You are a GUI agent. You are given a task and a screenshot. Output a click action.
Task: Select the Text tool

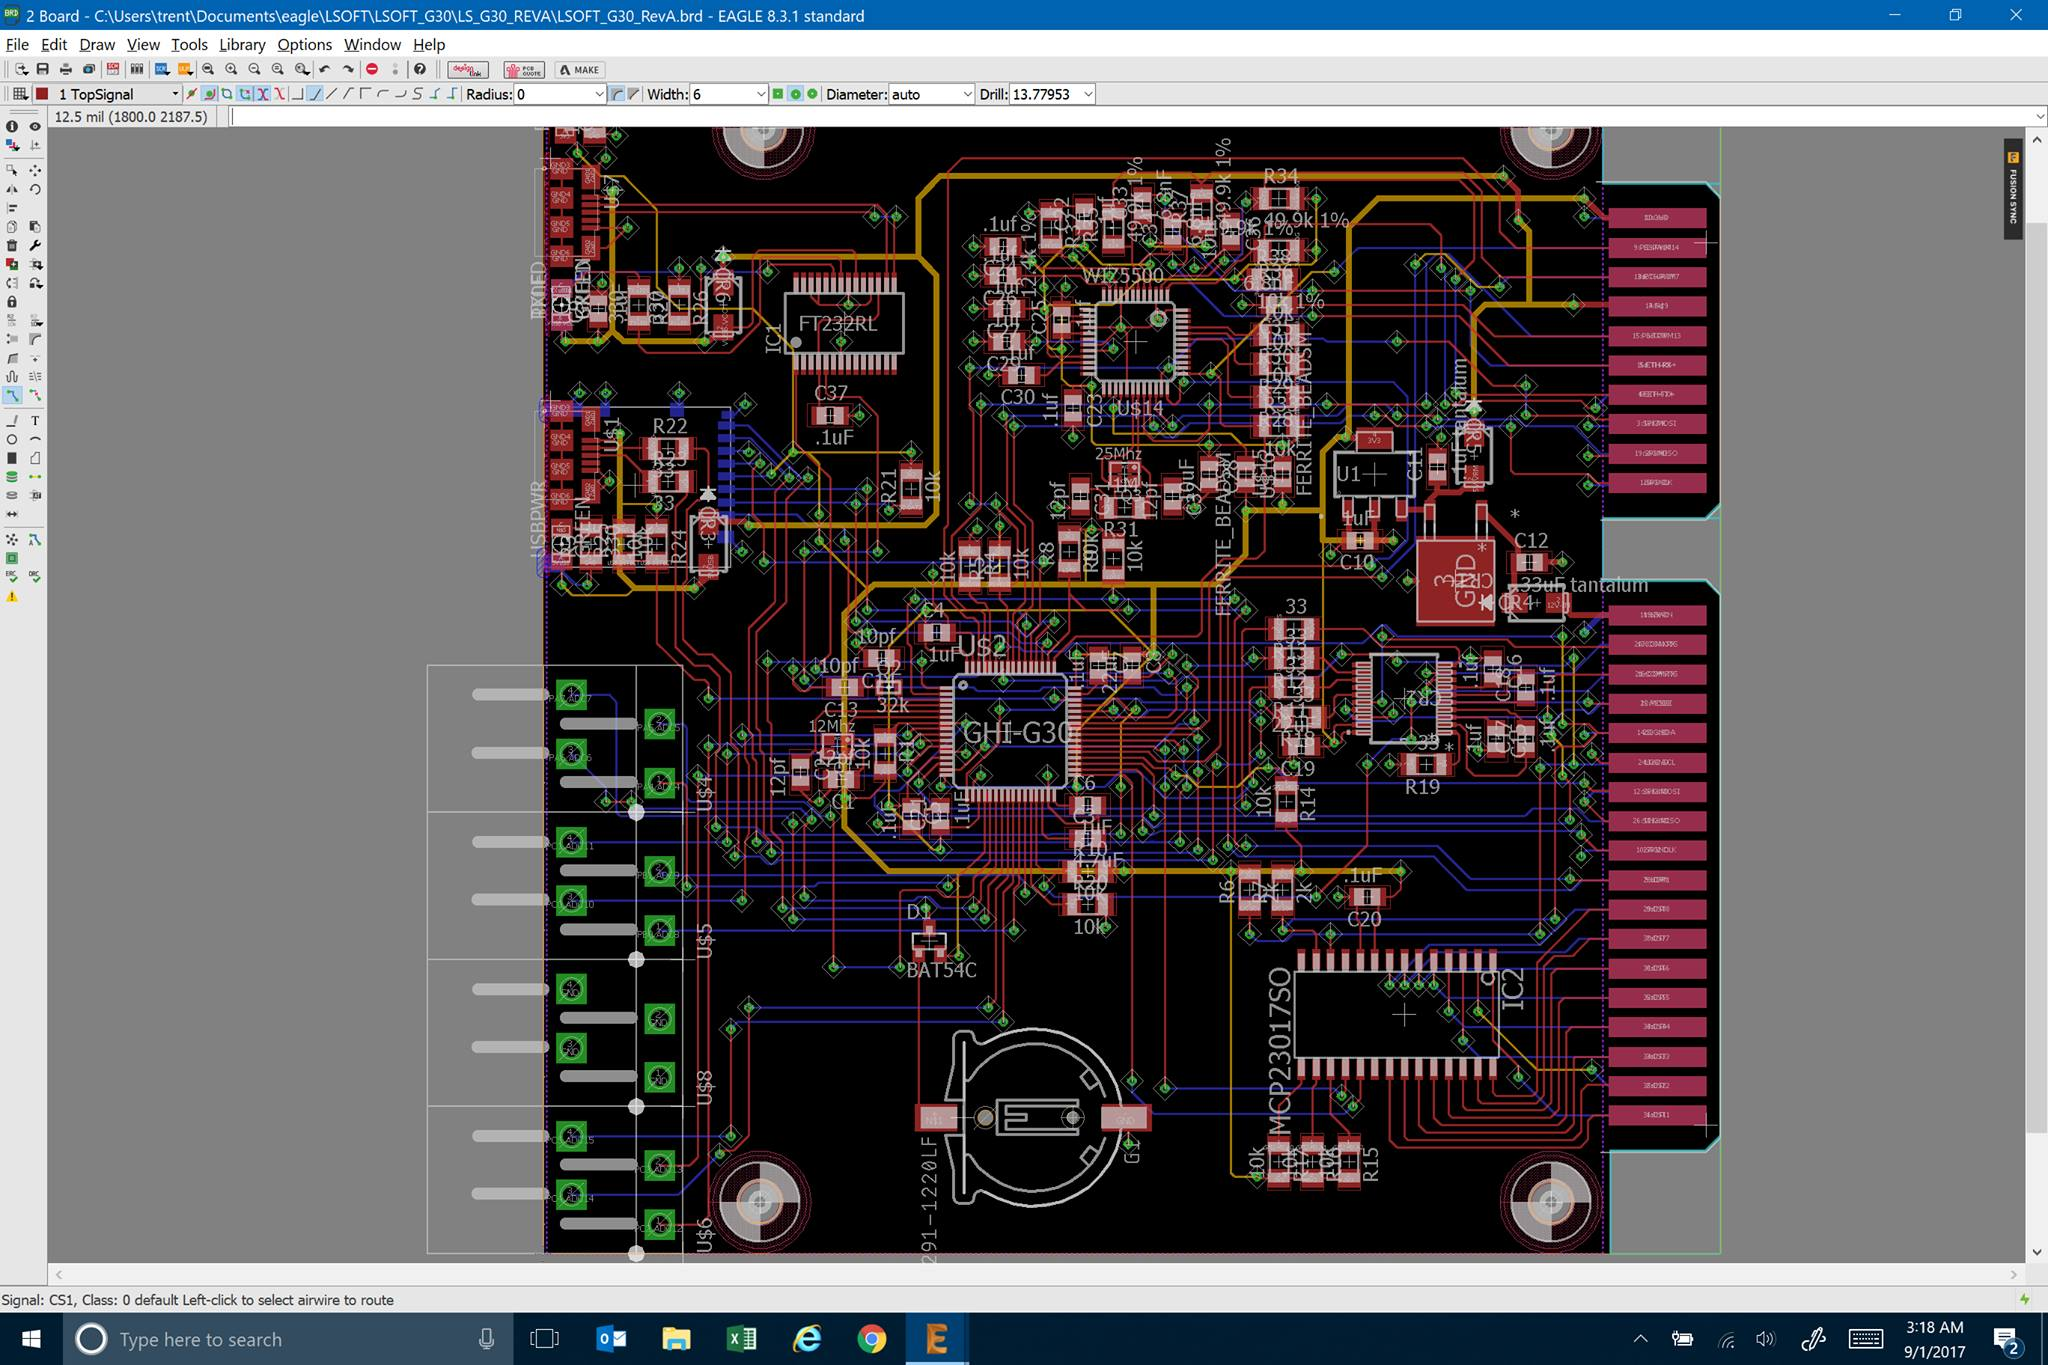pyautogui.click(x=35, y=421)
